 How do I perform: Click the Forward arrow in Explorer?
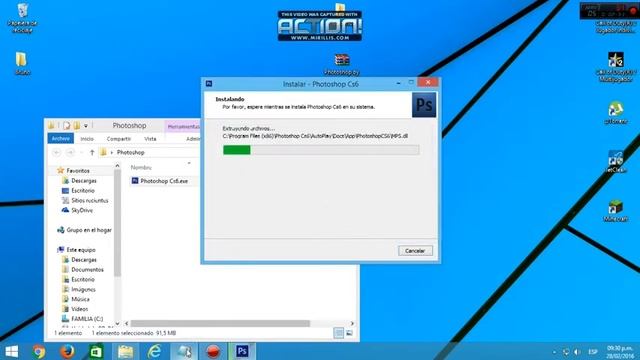(70, 152)
